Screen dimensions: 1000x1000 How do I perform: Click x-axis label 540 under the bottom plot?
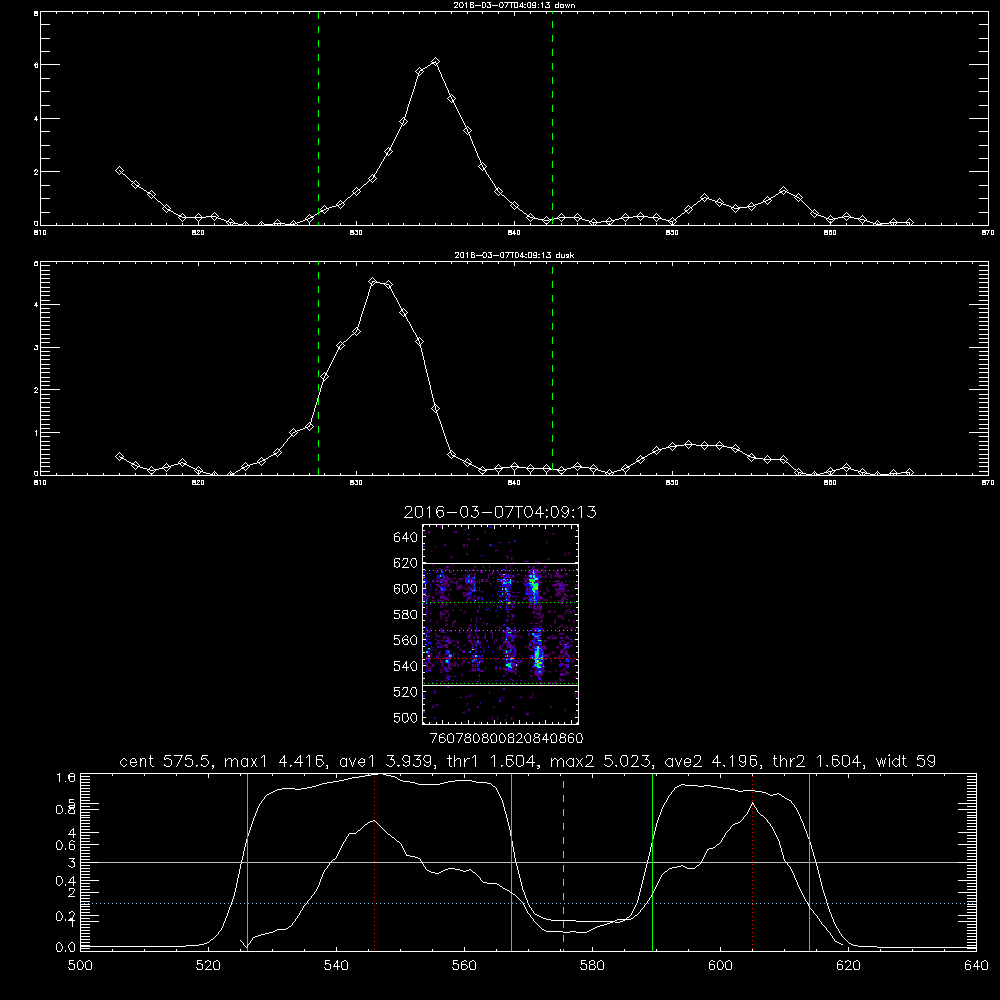pos(336,966)
